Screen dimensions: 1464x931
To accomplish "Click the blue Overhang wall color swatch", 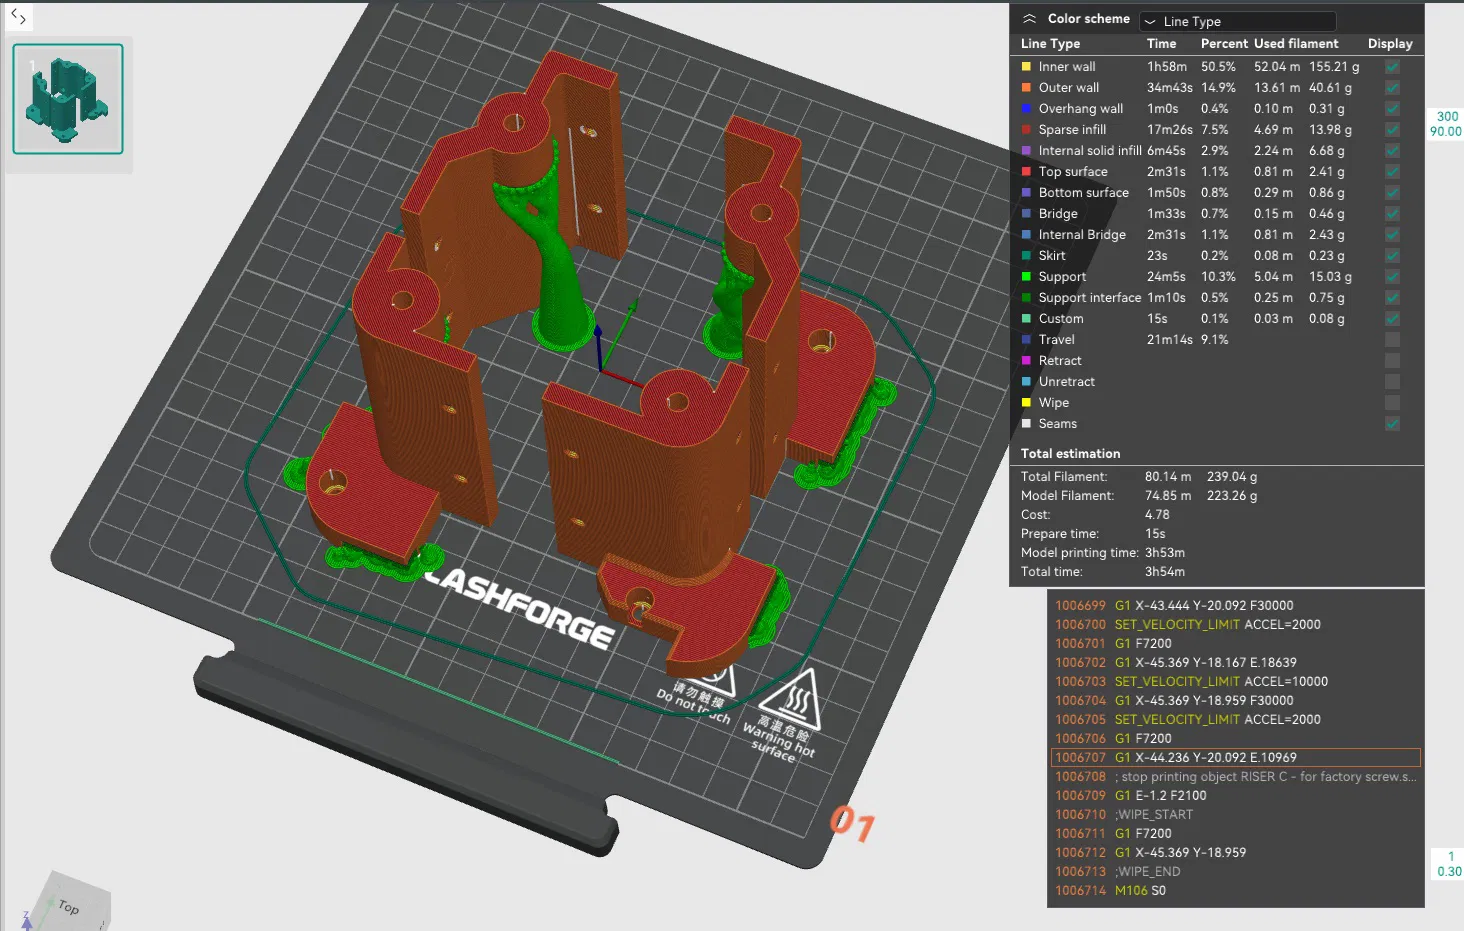I will coord(1026,109).
